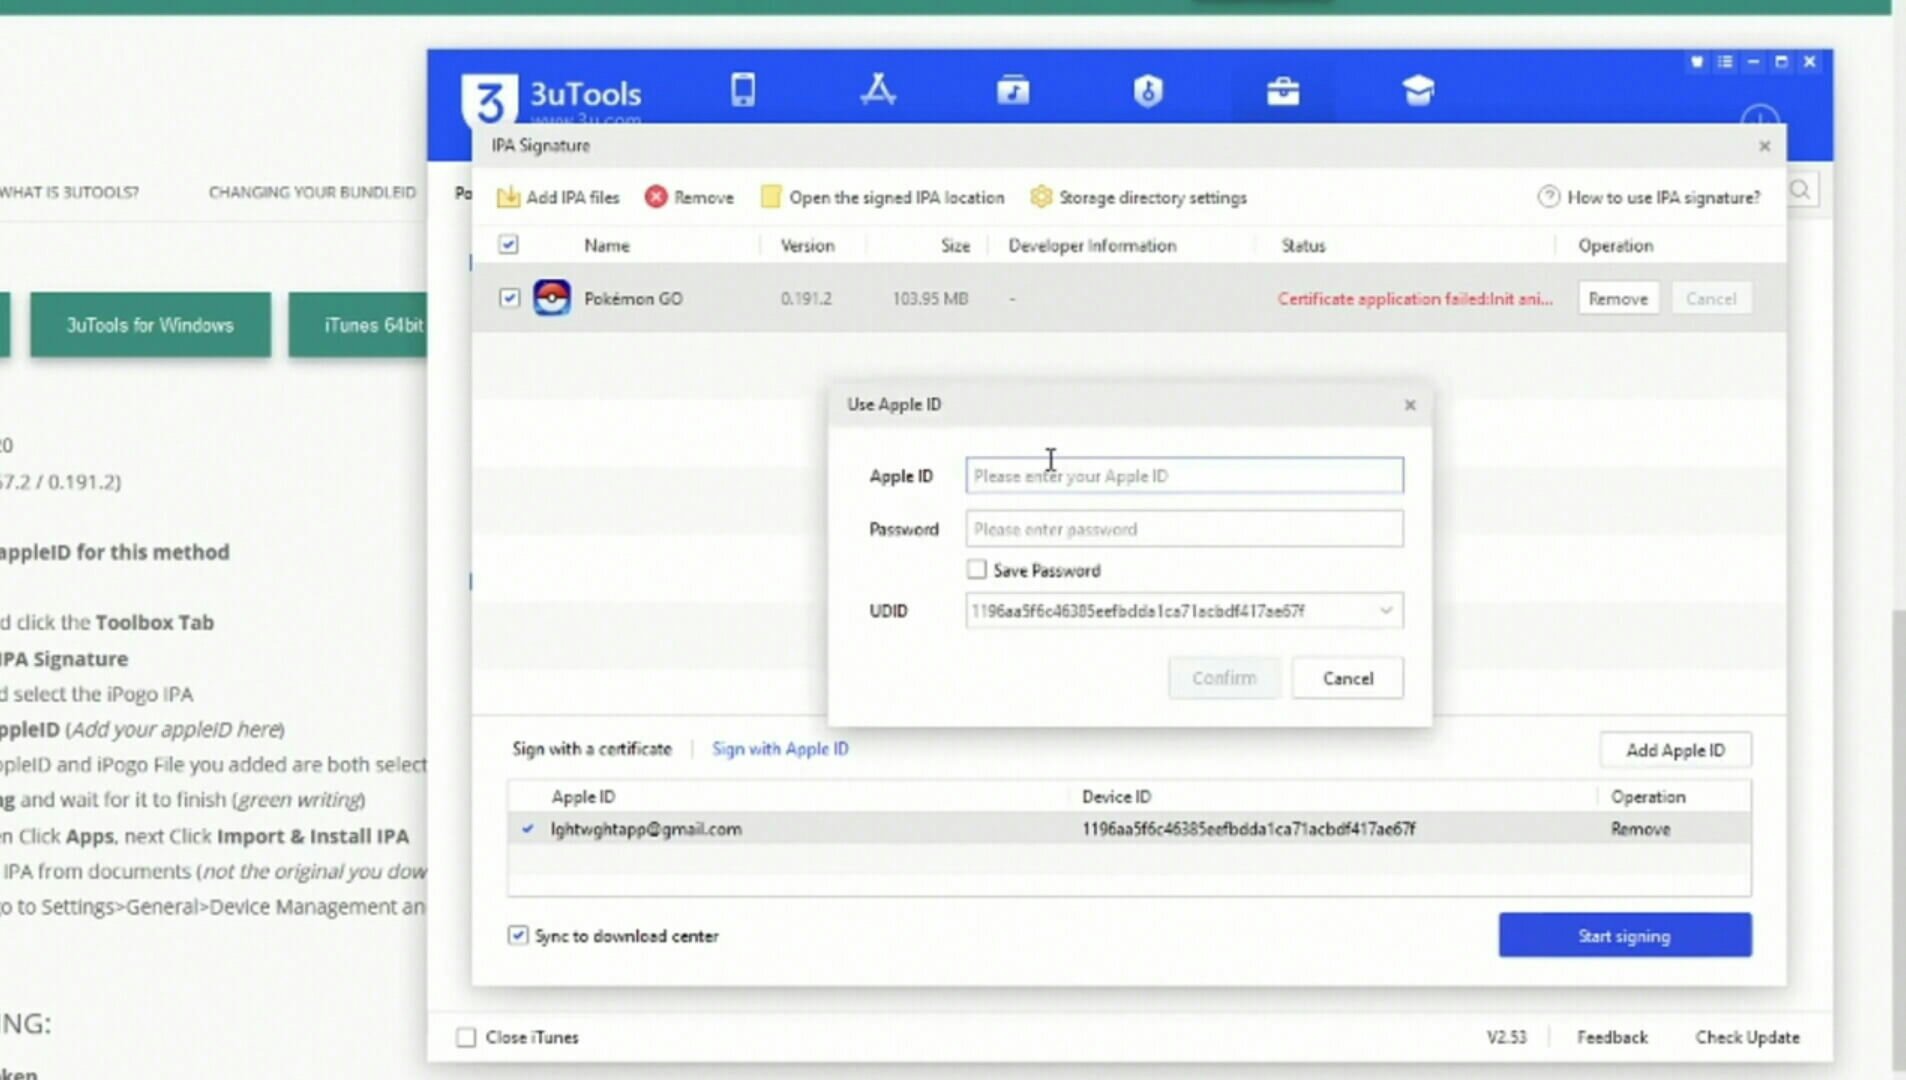Screen dimensions: 1906x1080
Task: Sort by the Version column header
Action: (807, 245)
